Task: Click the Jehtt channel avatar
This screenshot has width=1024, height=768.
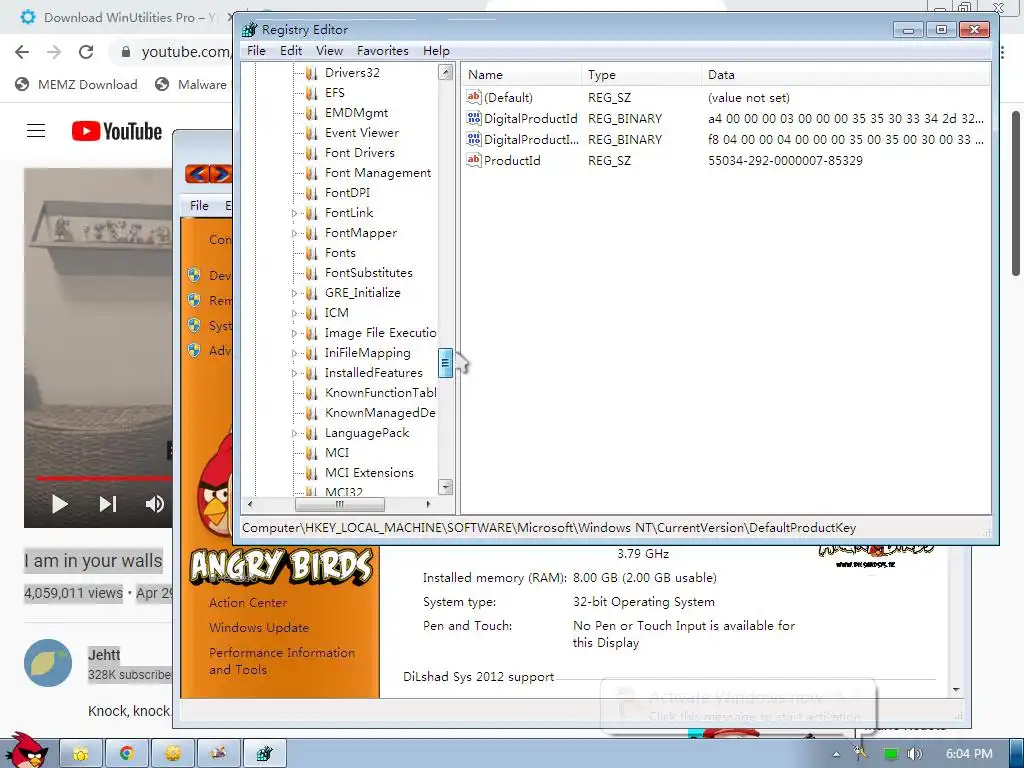Action: point(48,663)
